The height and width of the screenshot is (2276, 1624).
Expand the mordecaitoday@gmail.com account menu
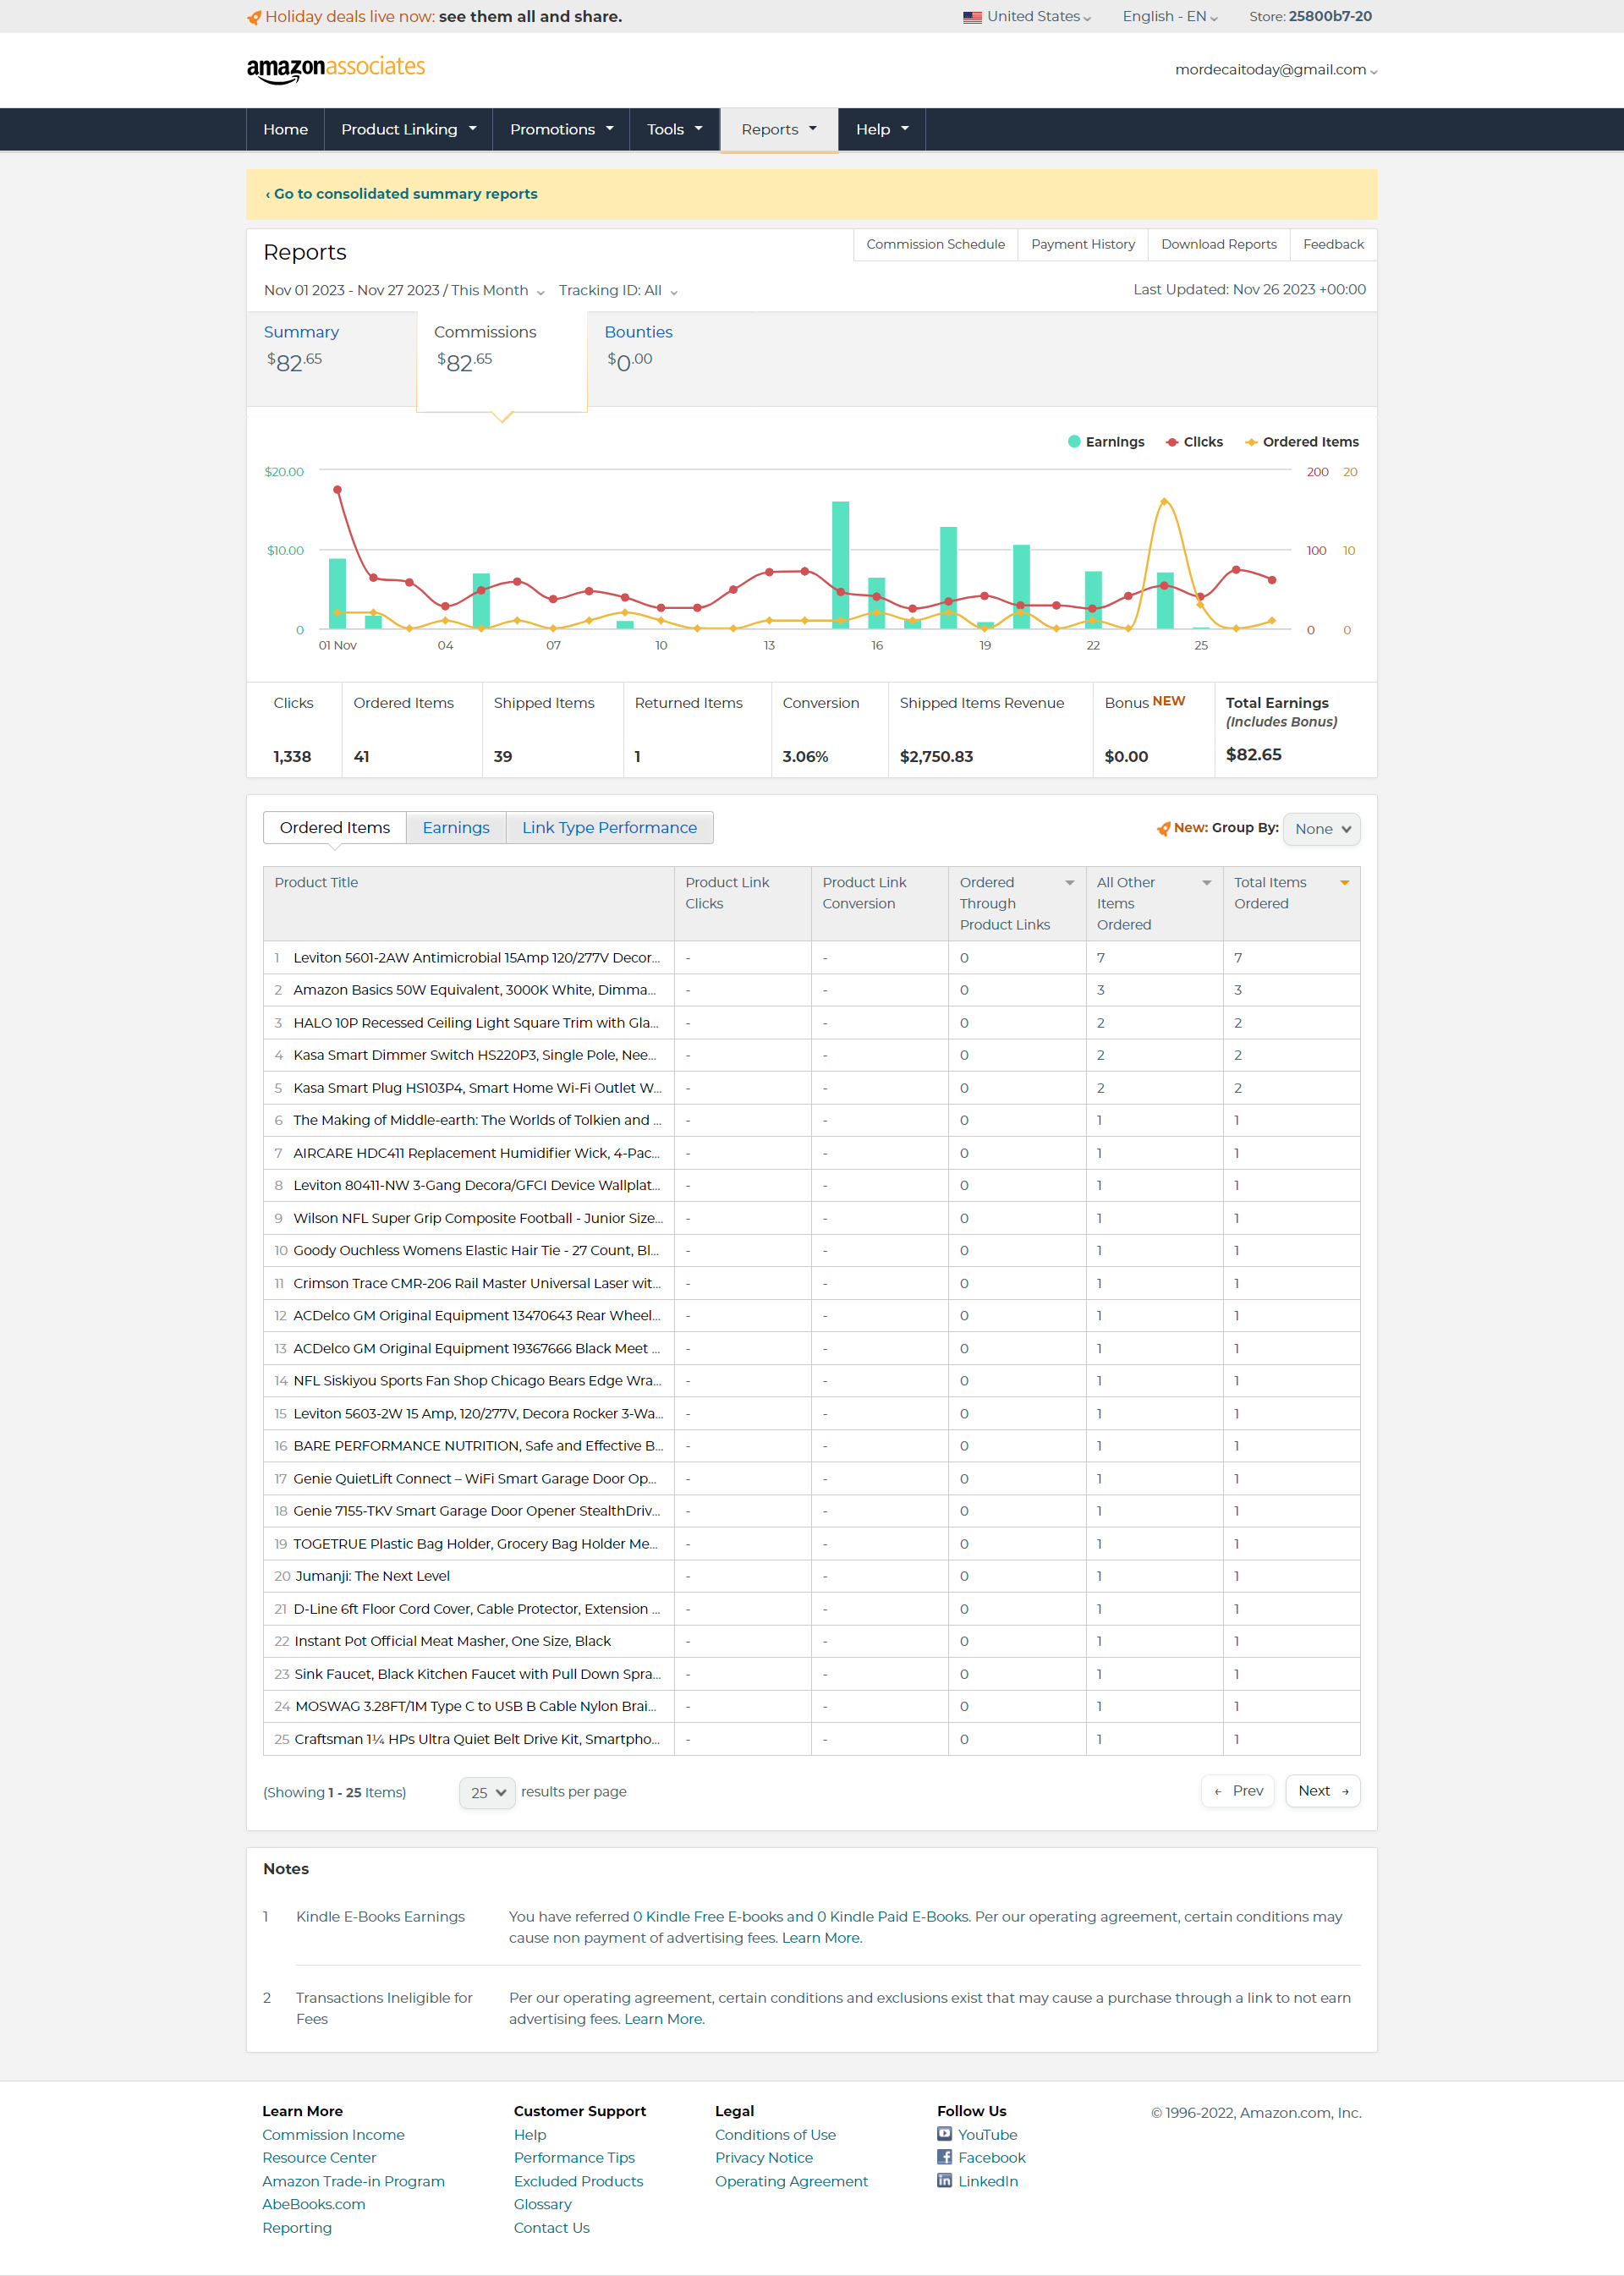pyautogui.click(x=1276, y=70)
